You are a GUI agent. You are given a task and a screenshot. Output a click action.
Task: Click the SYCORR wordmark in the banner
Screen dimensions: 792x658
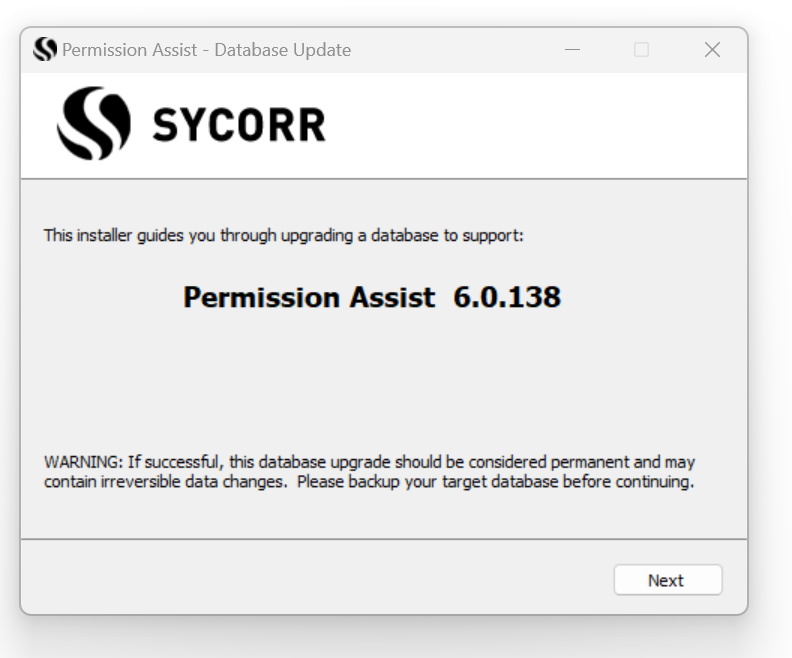(x=238, y=126)
